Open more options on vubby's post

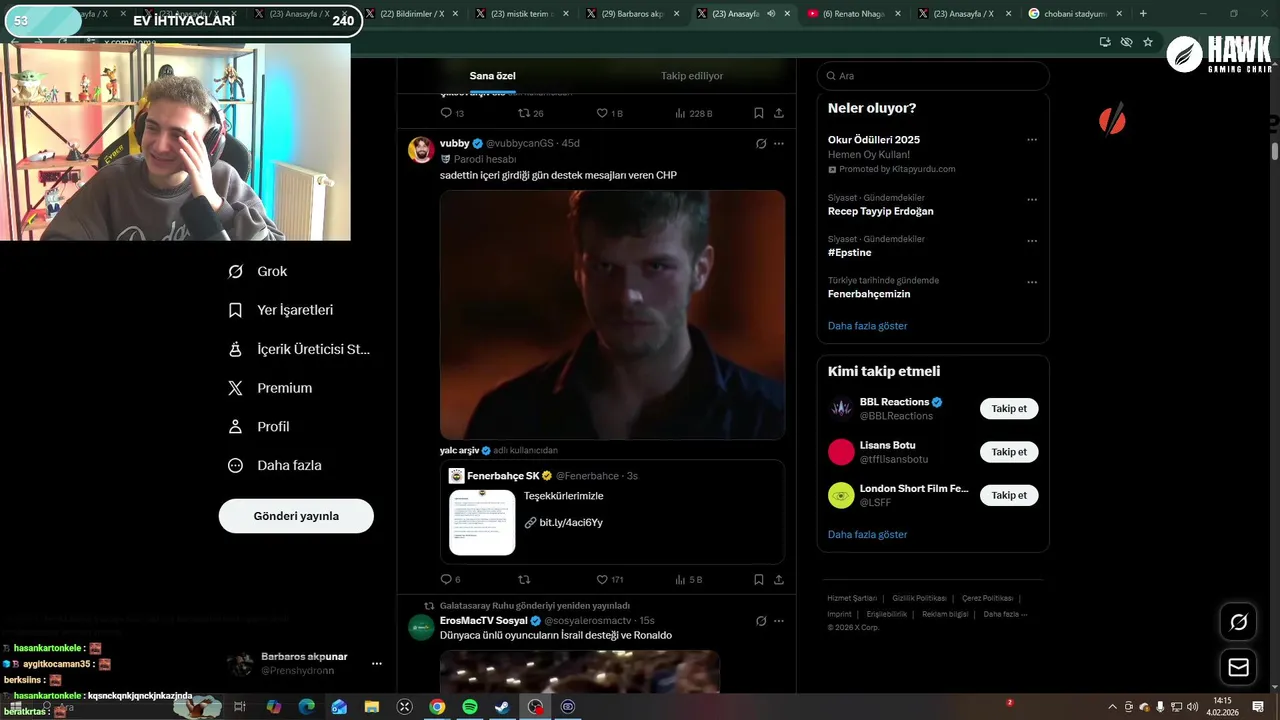click(x=779, y=143)
